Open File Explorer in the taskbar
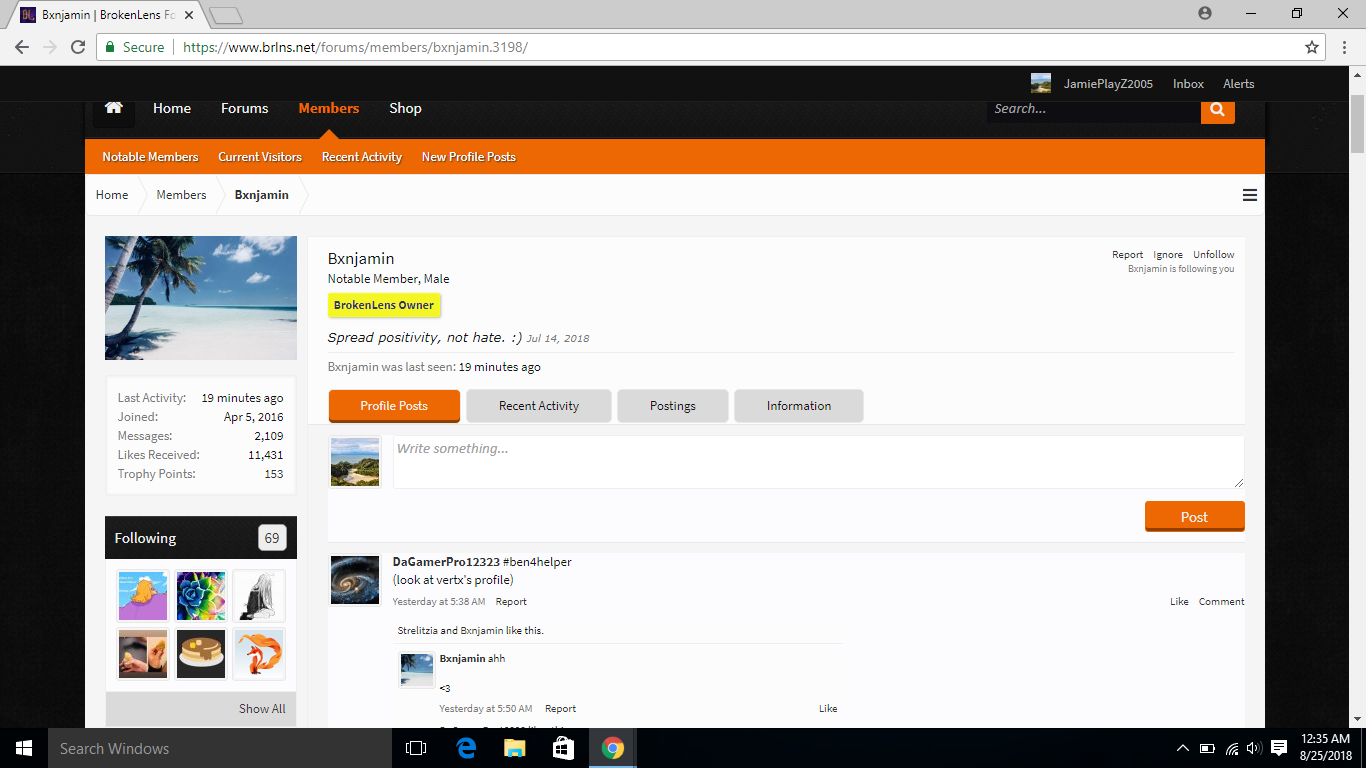This screenshot has width=1366, height=768. click(515, 748)
